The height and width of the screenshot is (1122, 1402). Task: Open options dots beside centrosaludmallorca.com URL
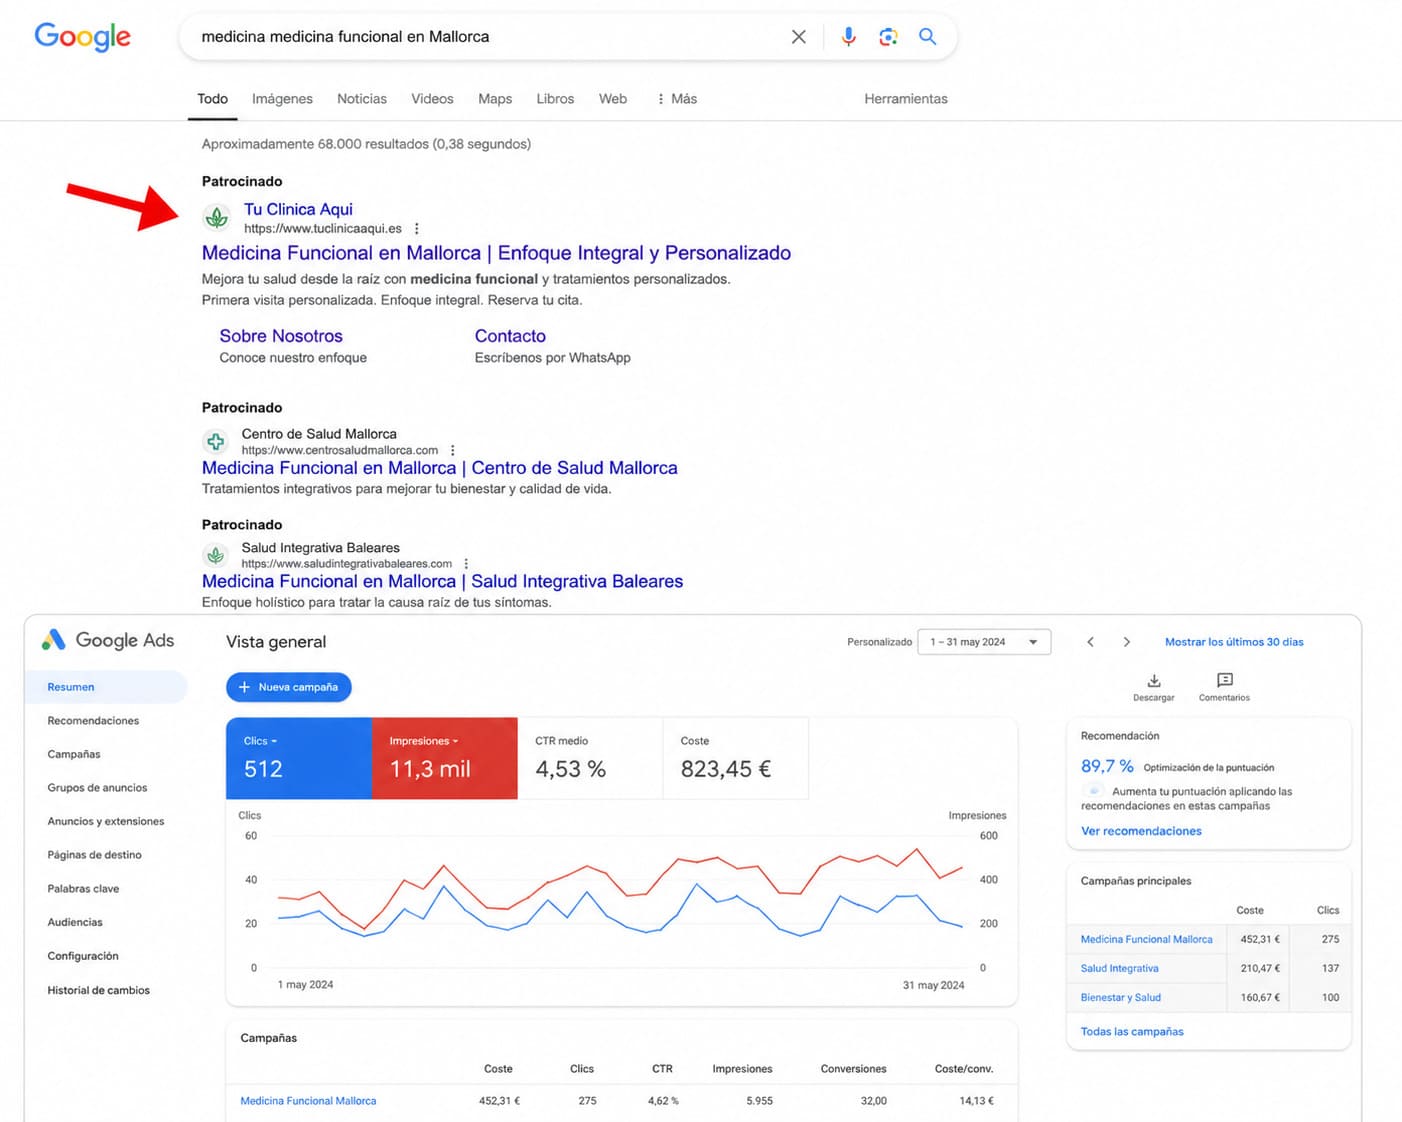click(453, 451)
